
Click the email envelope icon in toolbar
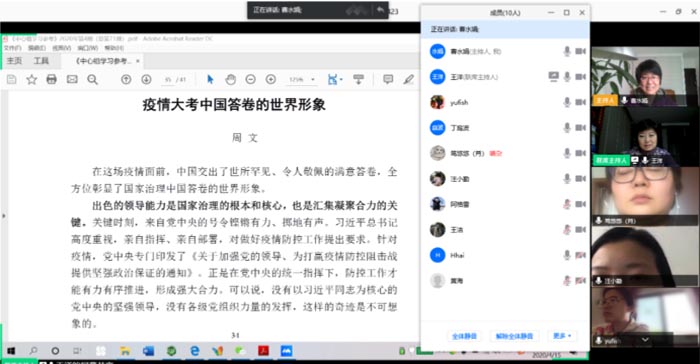pyautogui.click(x=72, y=79)
